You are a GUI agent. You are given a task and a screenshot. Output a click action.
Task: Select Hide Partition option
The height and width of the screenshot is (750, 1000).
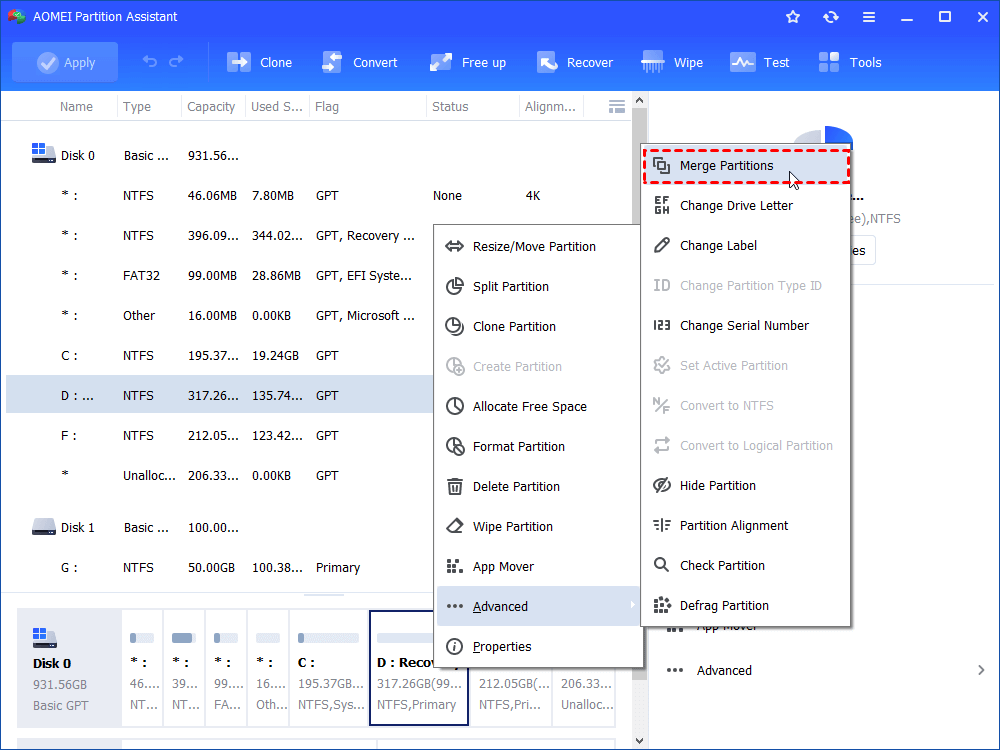(x=746, y=485)
